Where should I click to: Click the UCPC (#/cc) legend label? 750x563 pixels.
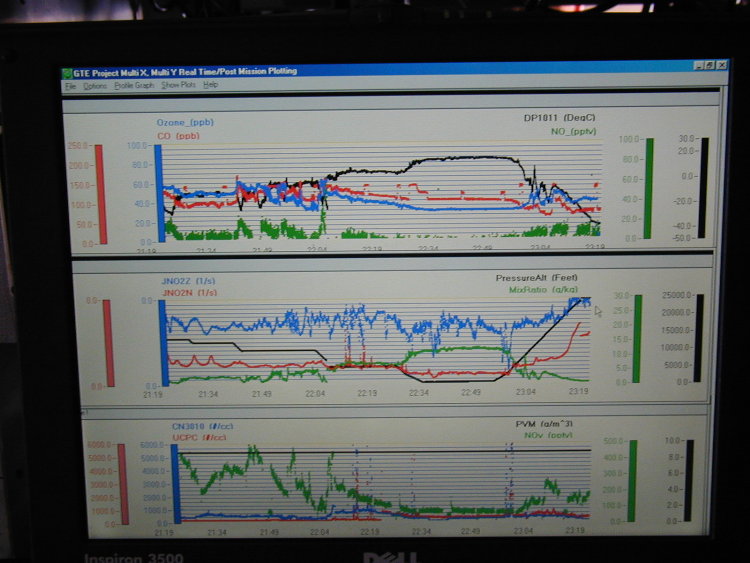(199, 438)
